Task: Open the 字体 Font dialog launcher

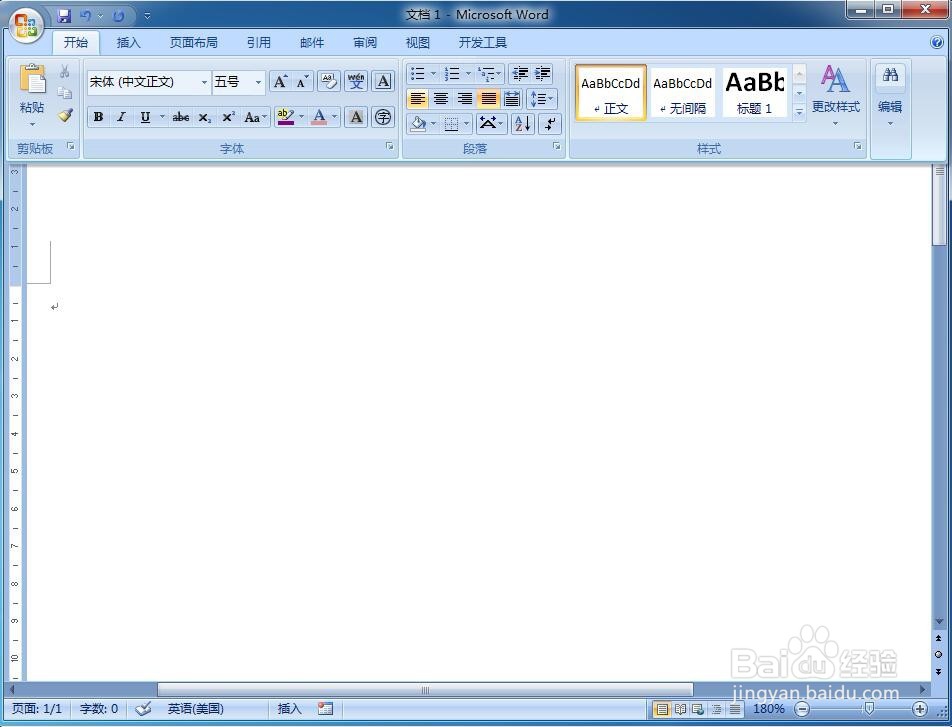Action: click(x=390, y=146)
